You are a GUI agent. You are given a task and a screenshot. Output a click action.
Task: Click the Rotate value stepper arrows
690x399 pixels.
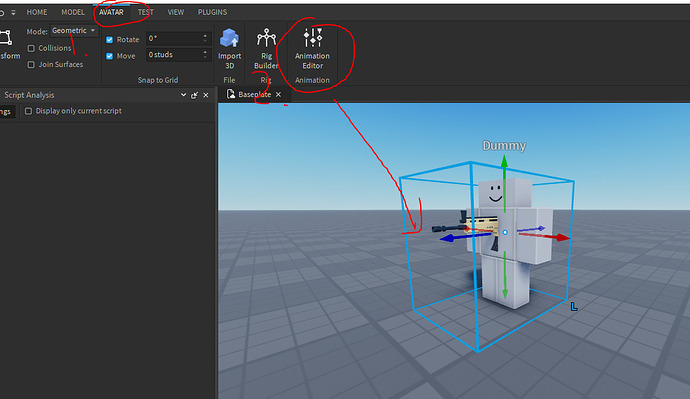tap(206, 39)
